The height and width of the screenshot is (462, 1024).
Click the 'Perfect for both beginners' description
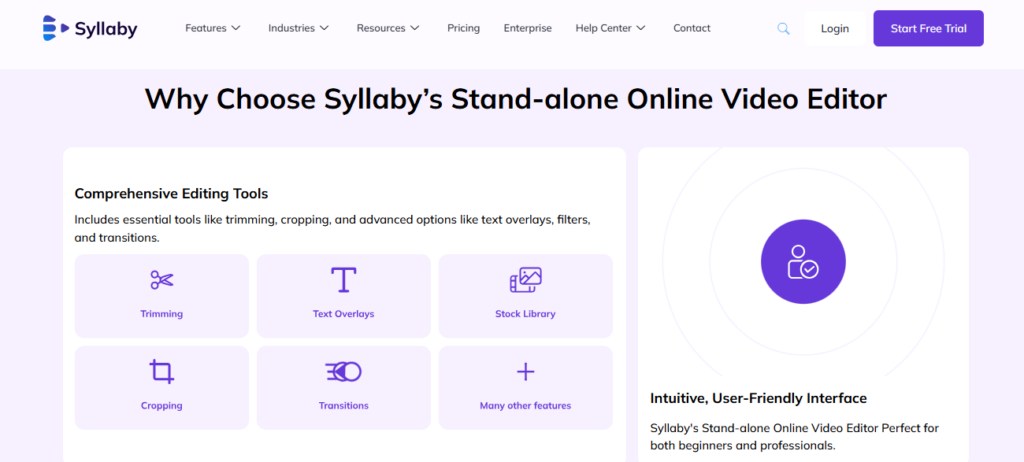(794, 437)
